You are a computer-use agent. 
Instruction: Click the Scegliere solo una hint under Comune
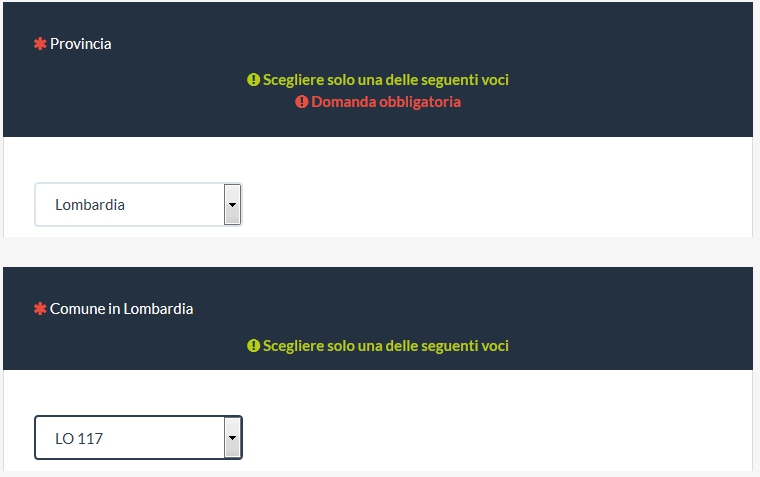386,346
